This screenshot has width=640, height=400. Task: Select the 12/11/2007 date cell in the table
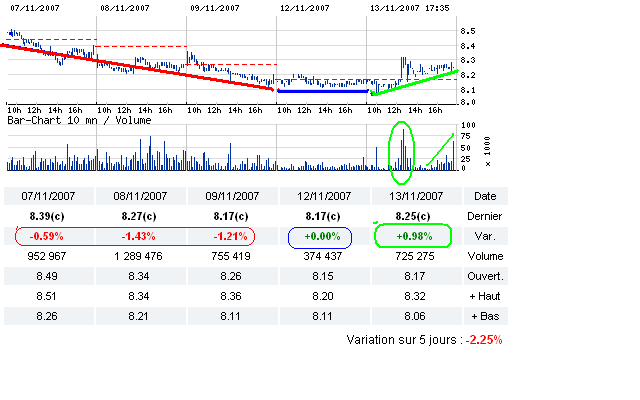point(324,196)
